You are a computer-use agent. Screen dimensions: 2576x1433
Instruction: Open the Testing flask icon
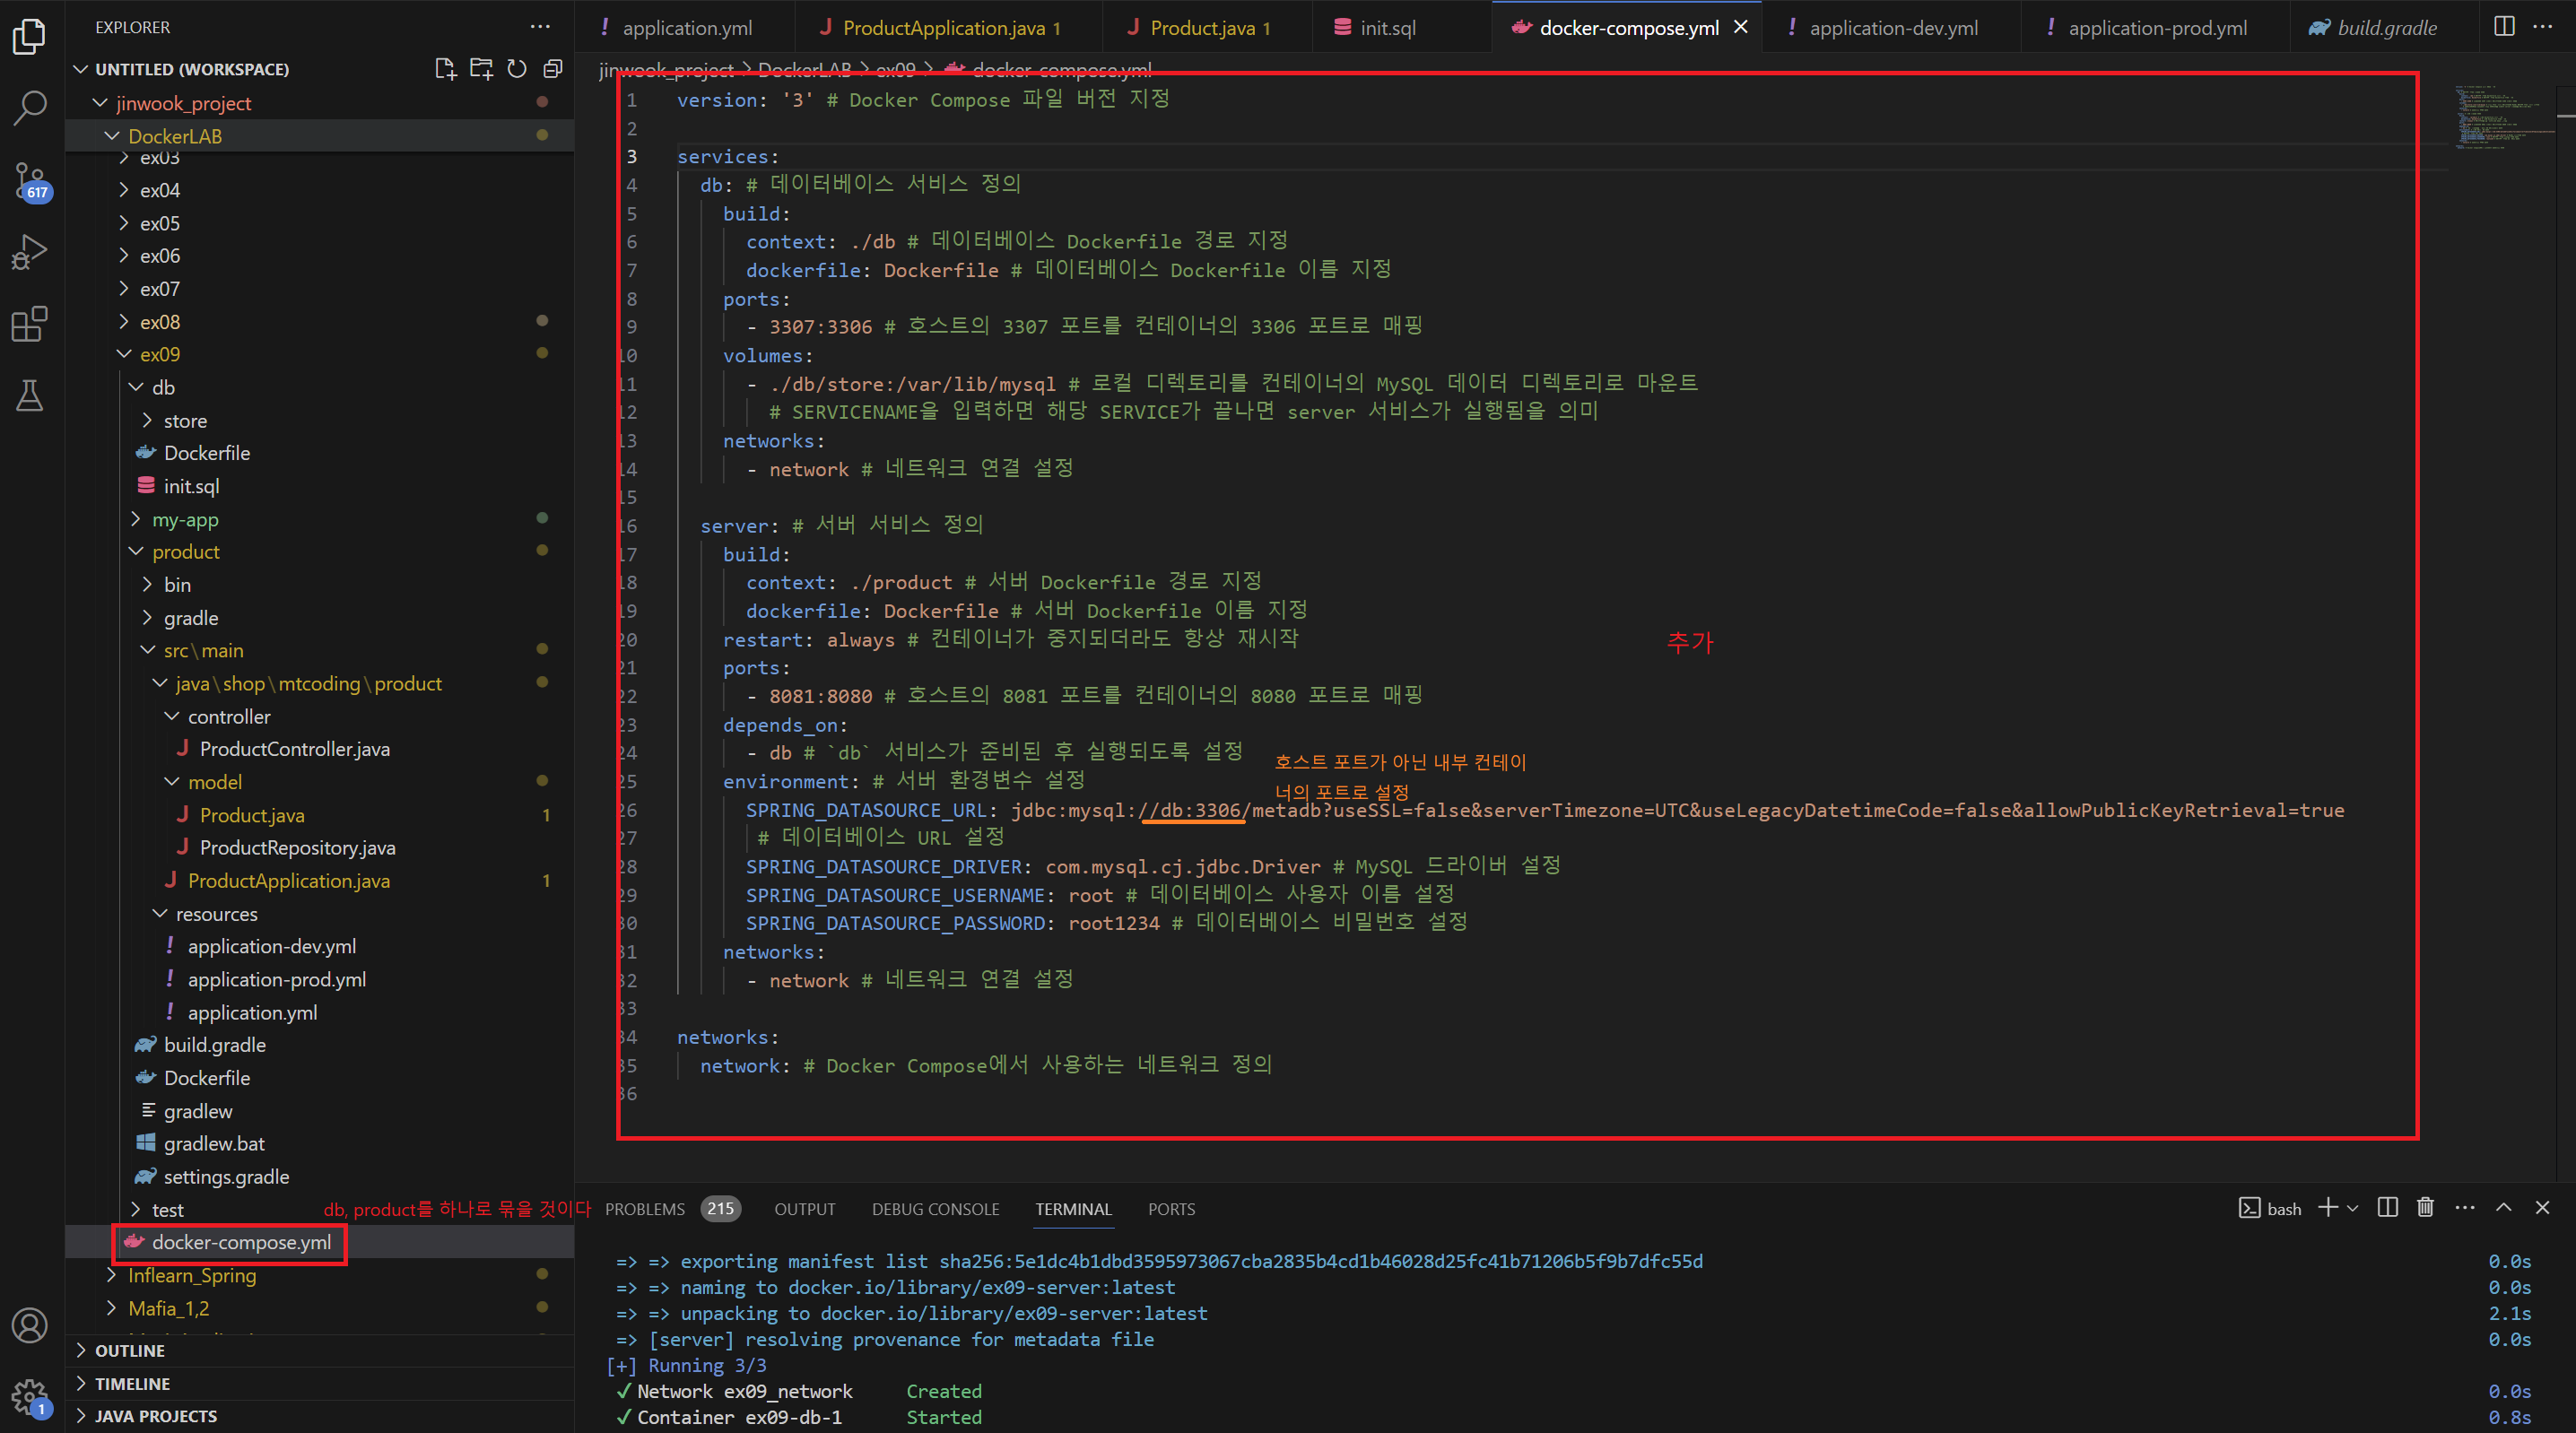(x=30, y=396)
